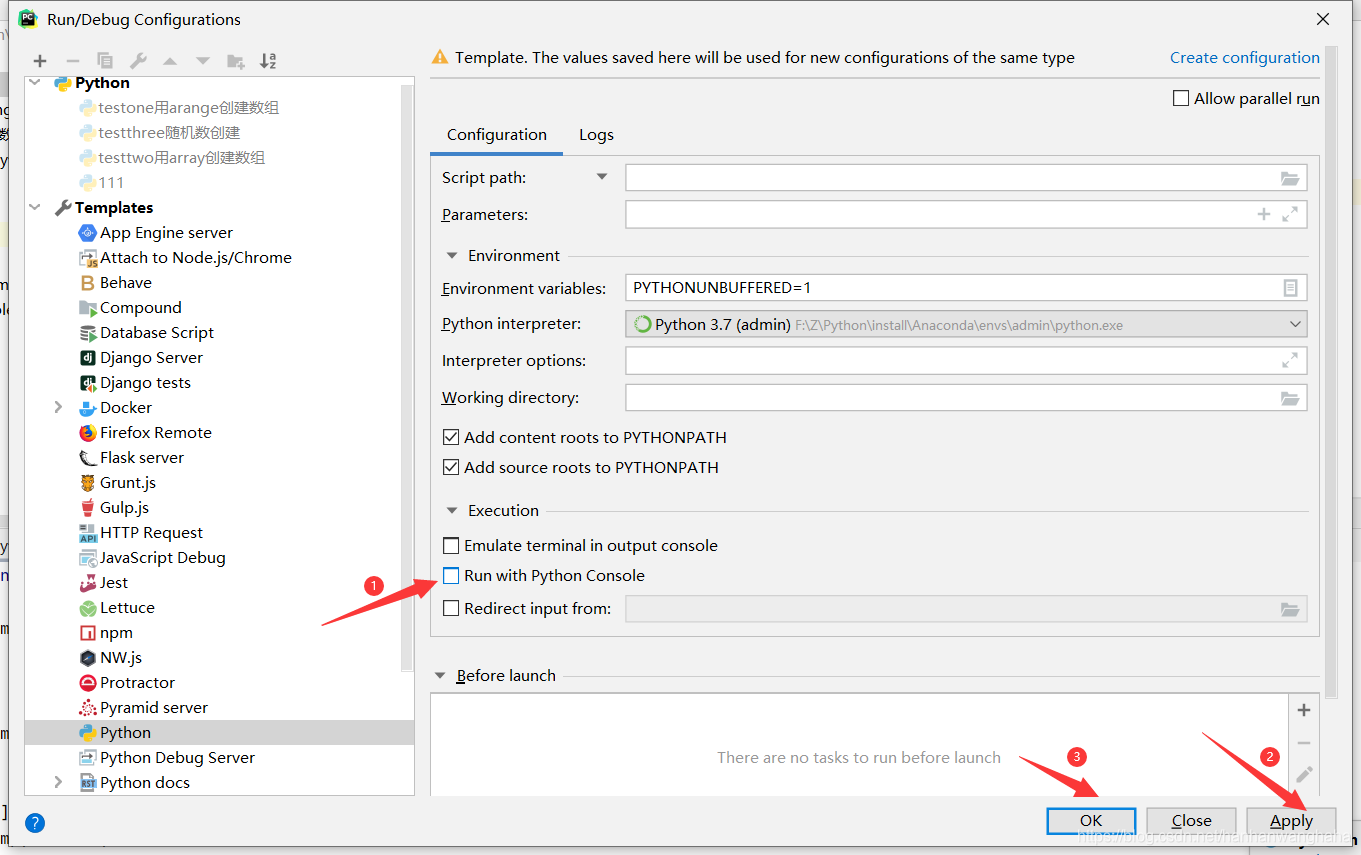Select Database Script template
1361x855 pixels.
[146, 332]
